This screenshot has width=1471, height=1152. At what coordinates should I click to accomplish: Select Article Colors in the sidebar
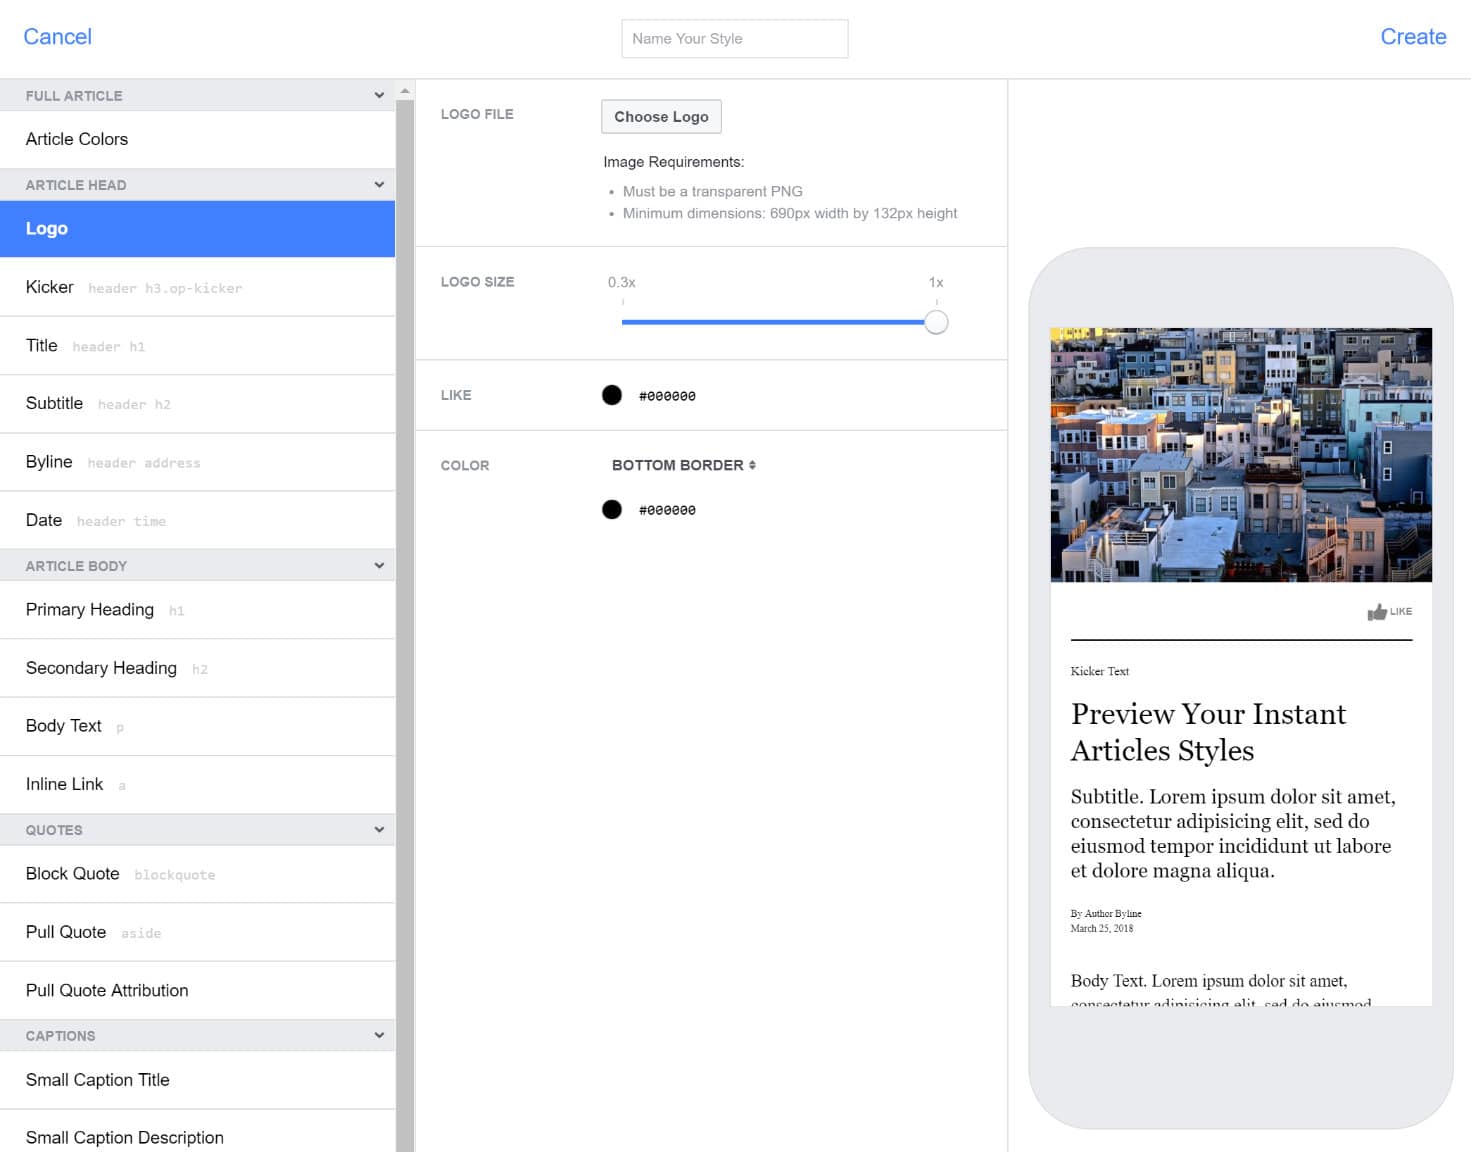click(x=77, y=139)
